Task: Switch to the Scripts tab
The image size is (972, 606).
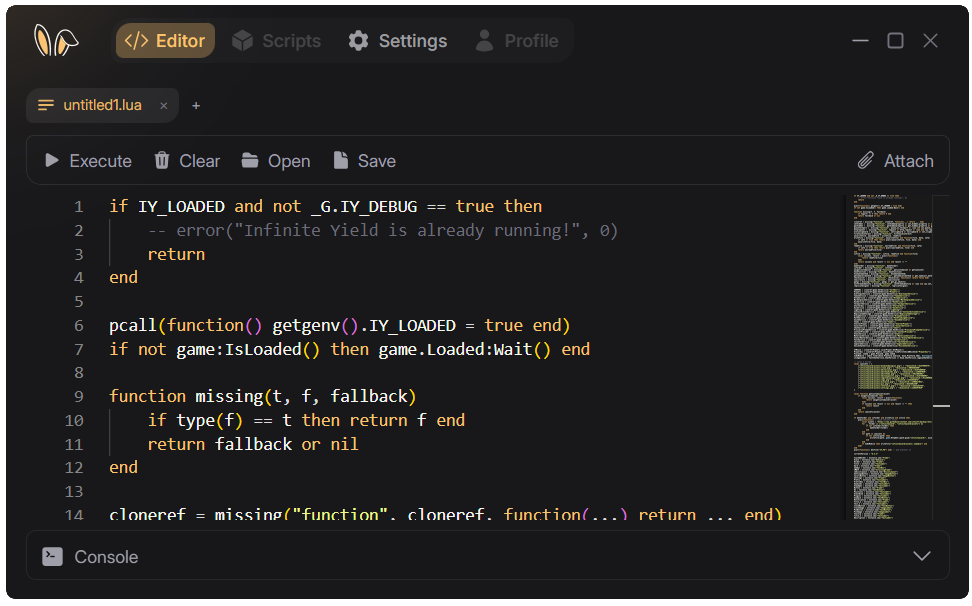Action: [276, 40]
